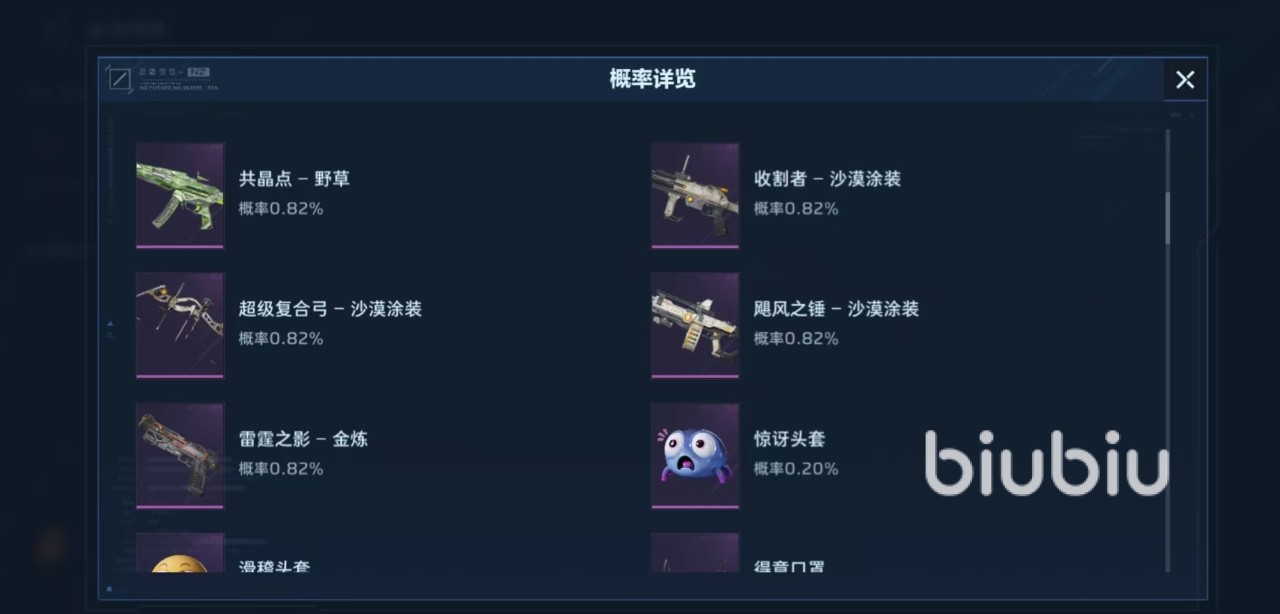1280x614 pixels.
Task: Click the 概率详览 title text
Action: tap(652, 79)
